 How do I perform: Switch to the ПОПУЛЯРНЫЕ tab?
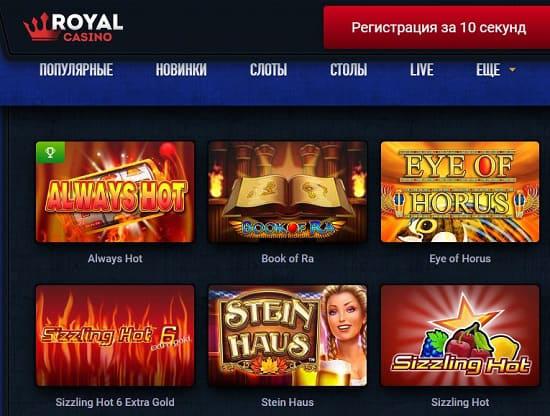tap(76, 70)
